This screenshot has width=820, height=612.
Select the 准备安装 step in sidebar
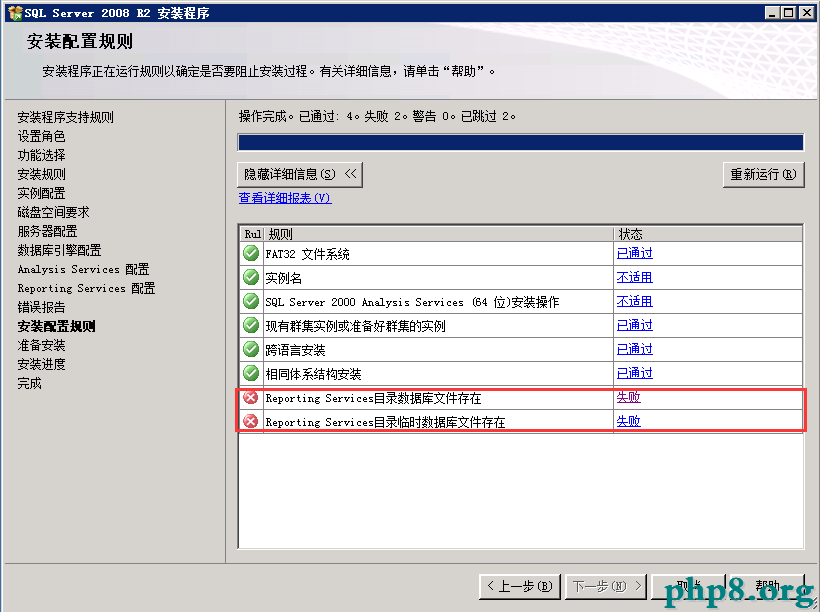tap(41, 345)
